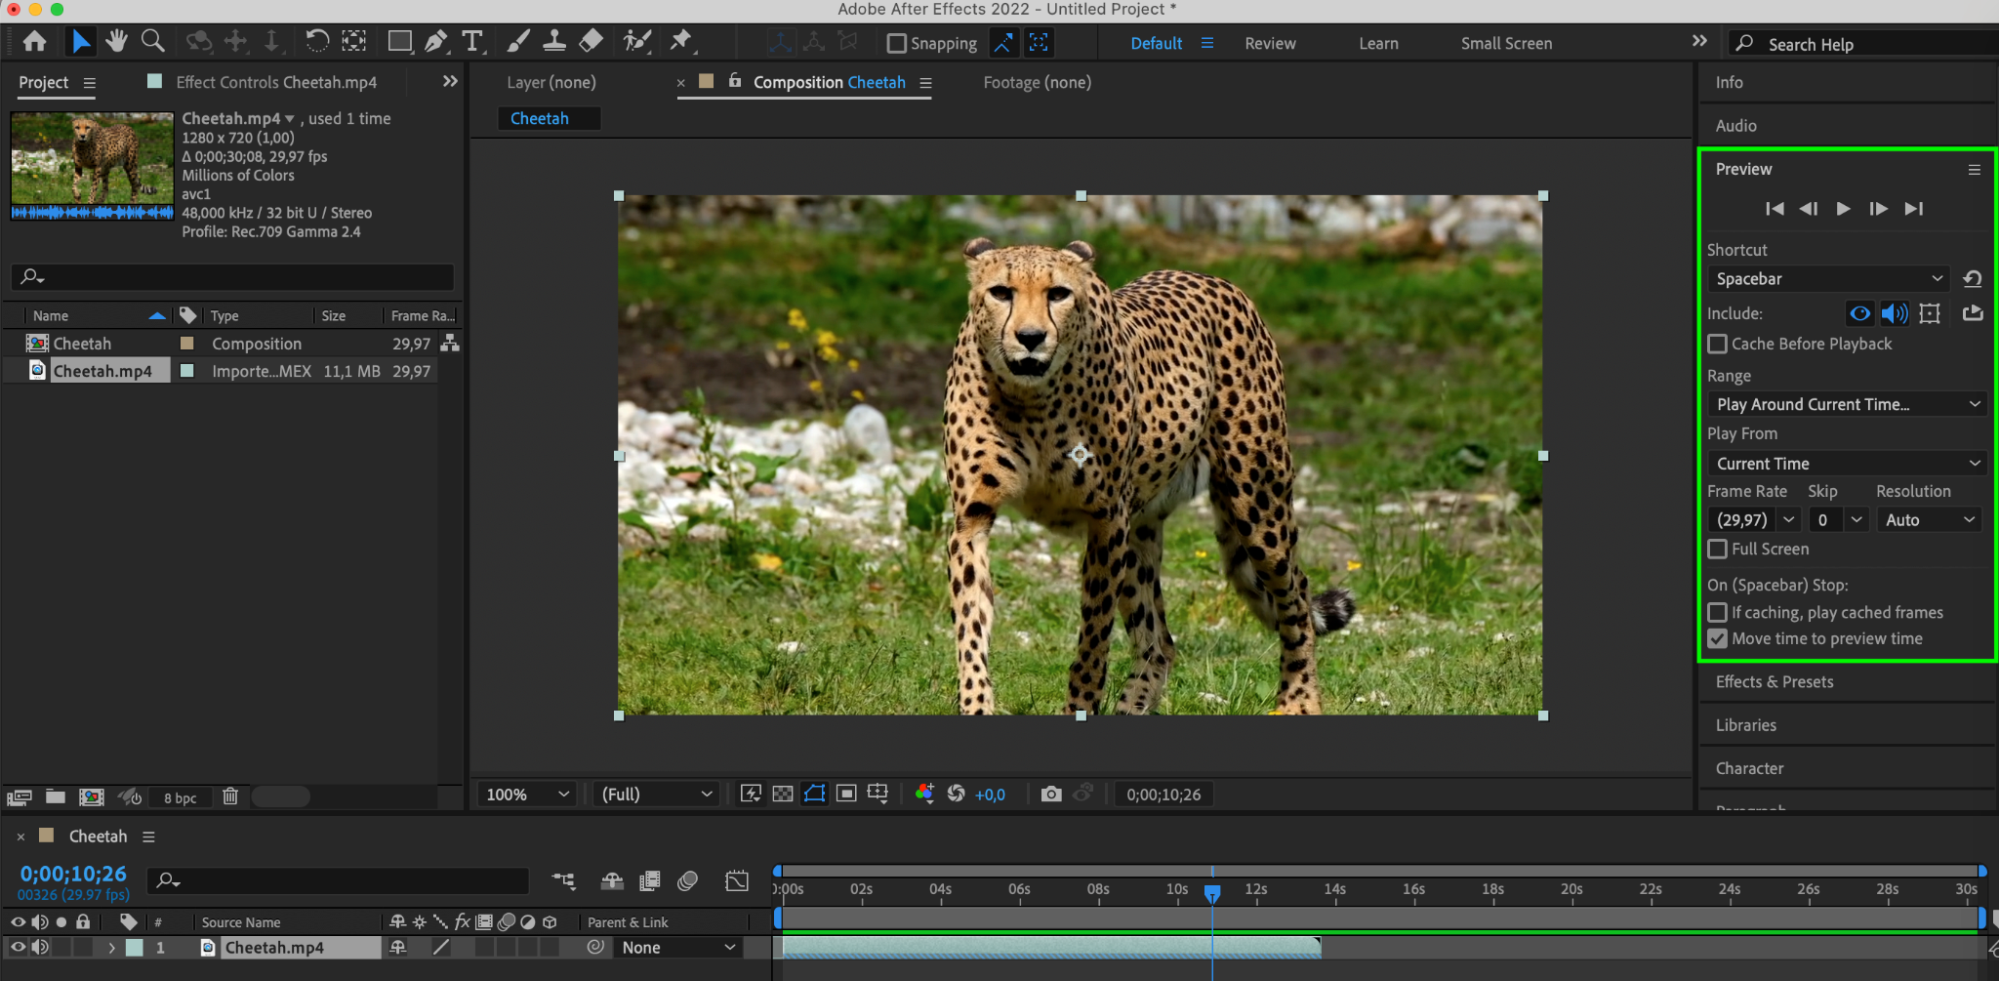Screen dimensions: 1999x981
Task: Take a snapshot with camera icon
Action: click(x=1051, y=794)
